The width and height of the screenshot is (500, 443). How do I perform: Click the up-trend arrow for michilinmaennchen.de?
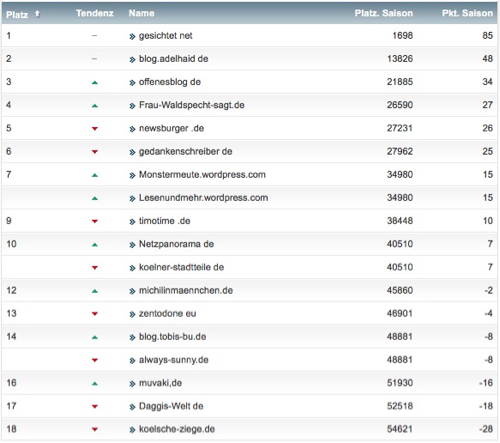95,291
